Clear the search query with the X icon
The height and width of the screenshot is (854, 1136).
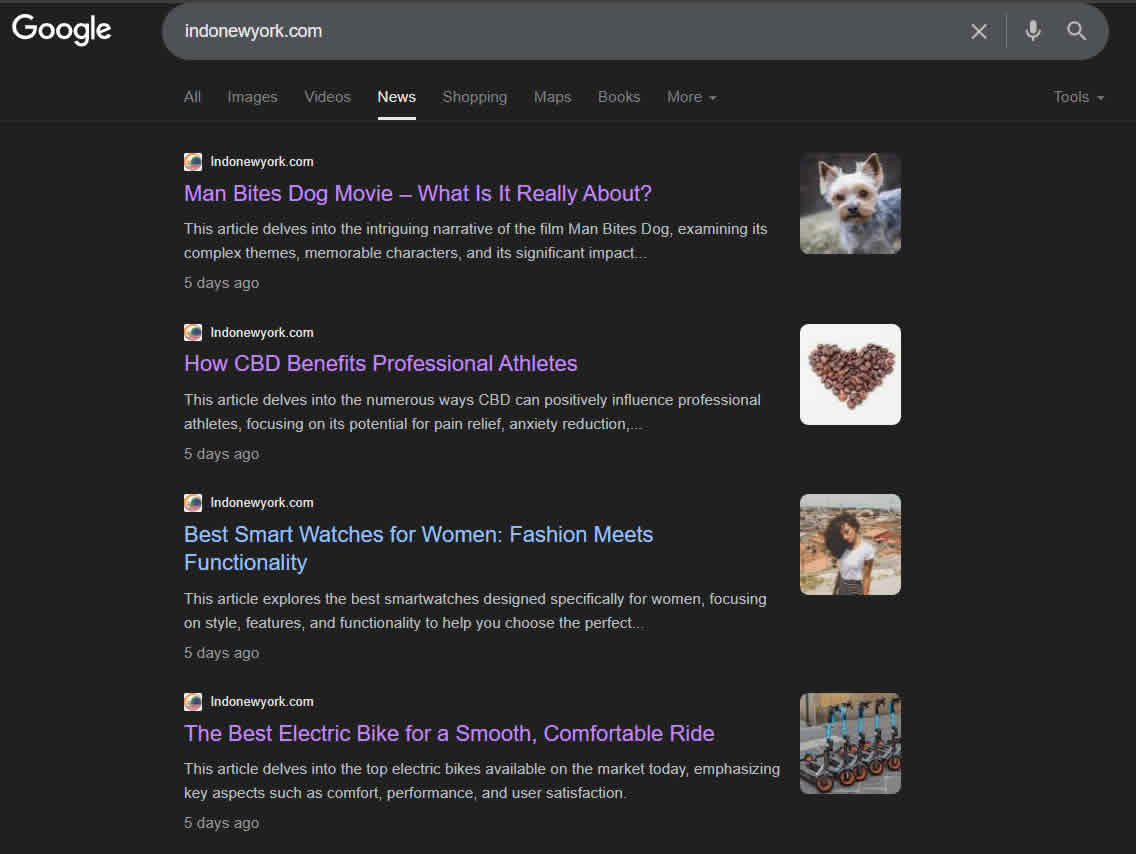[x=978, y=31]
